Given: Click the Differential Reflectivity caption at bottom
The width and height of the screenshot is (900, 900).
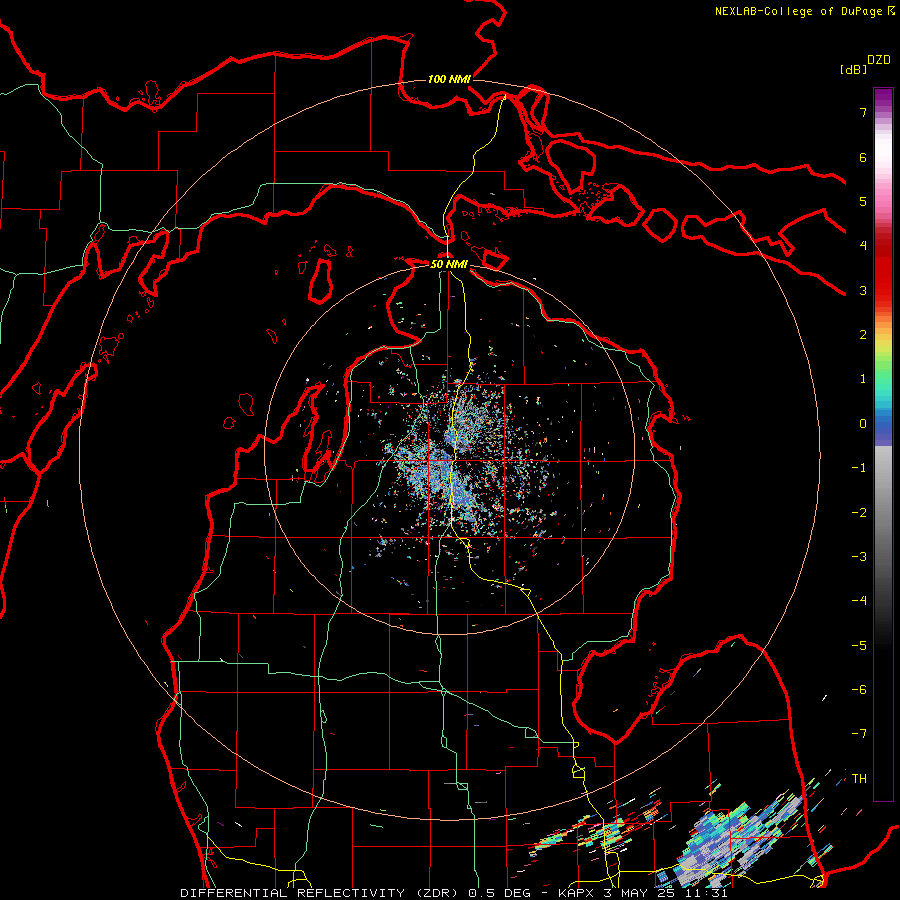Looking at the screenshot, I should click(x=454, y=893).
